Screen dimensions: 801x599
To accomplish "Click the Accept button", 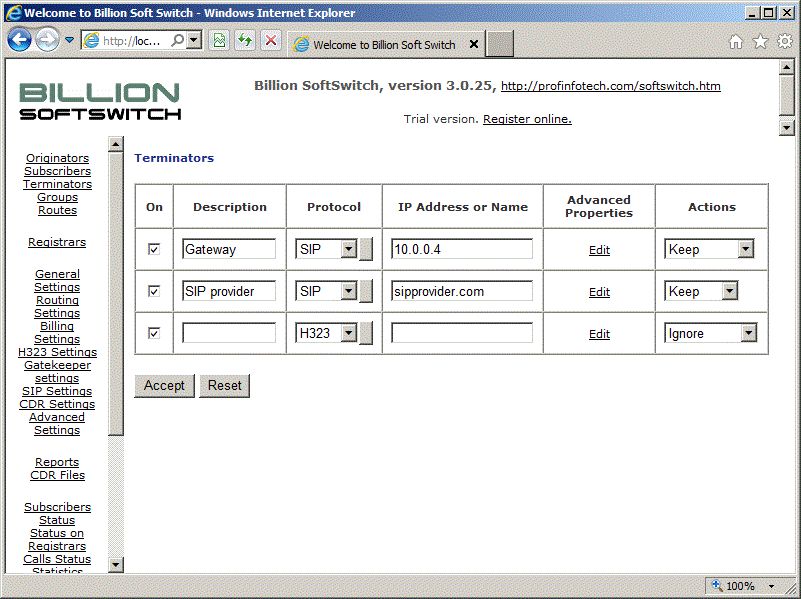I will (164, 386).
